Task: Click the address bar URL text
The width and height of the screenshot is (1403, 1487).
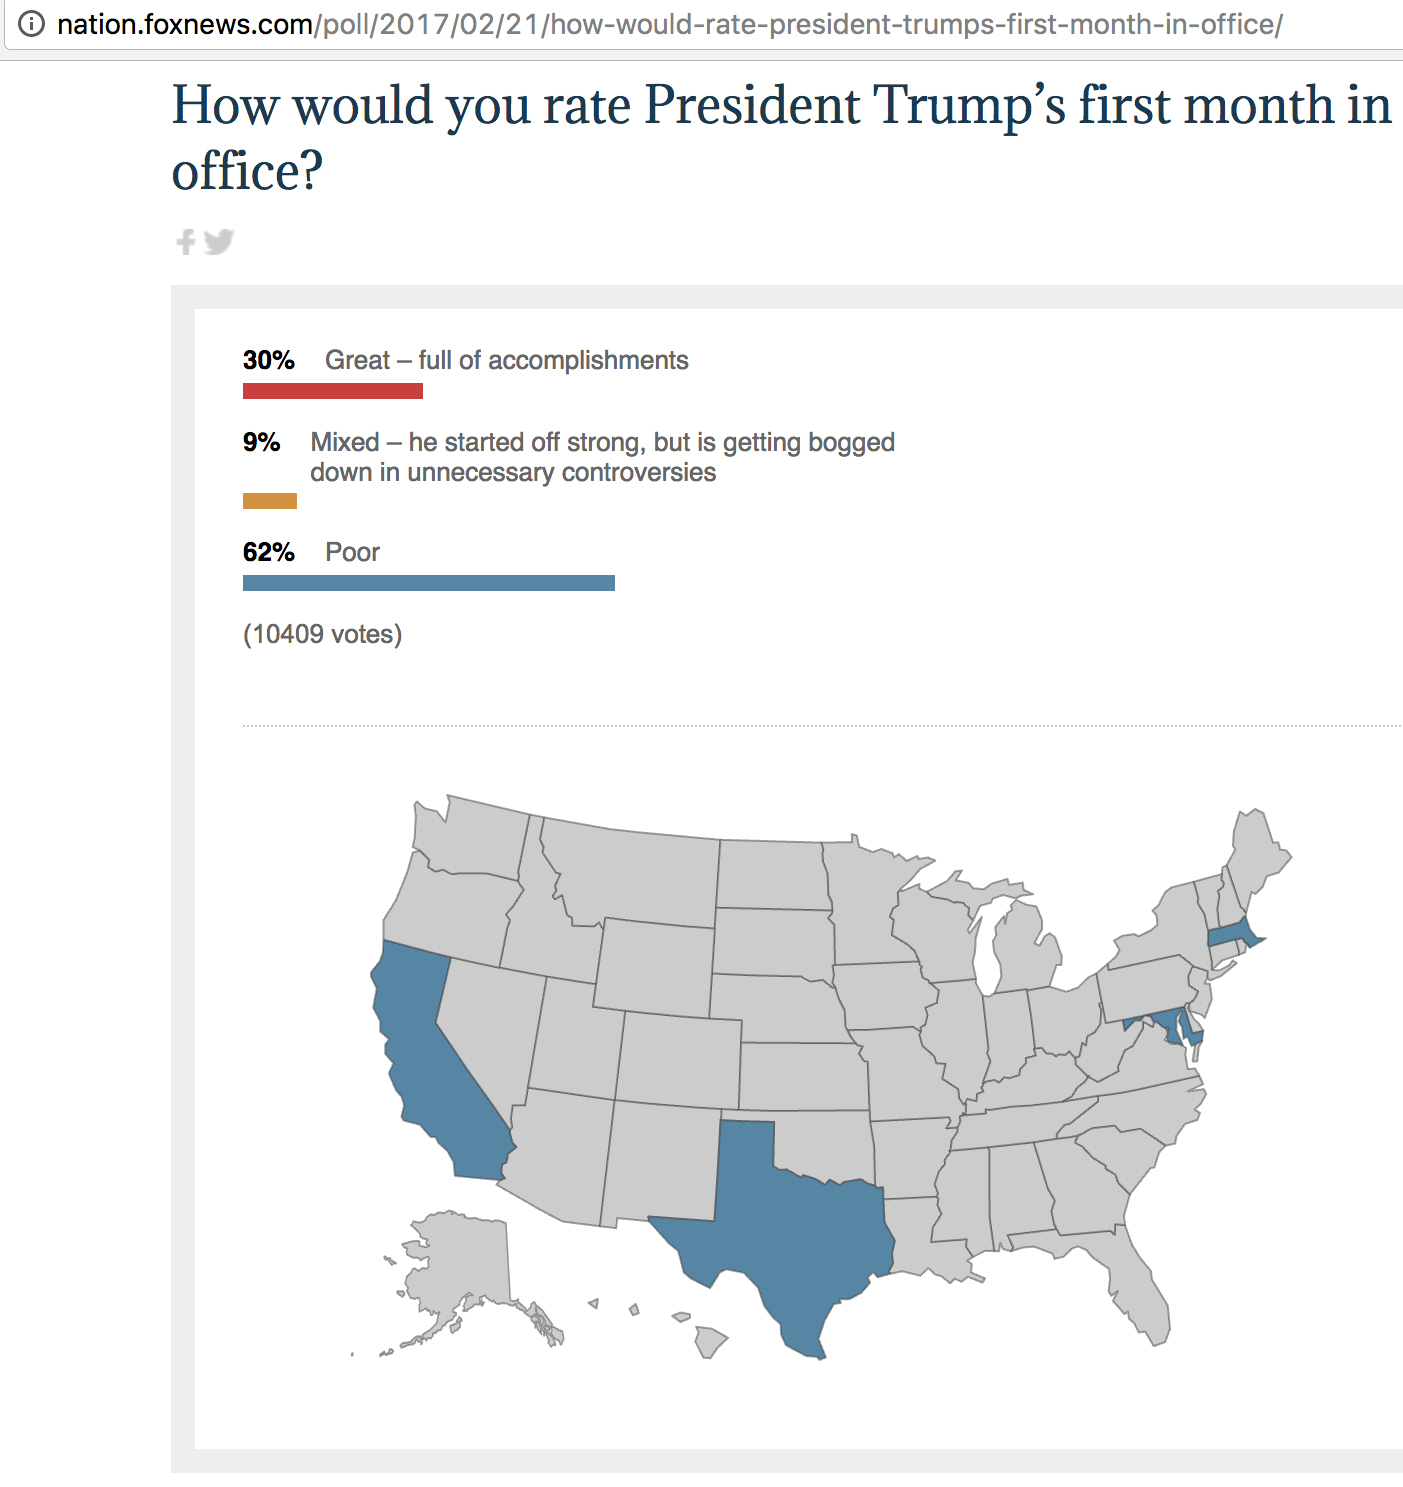Action: pyautogui.click(x=669, y=24)
